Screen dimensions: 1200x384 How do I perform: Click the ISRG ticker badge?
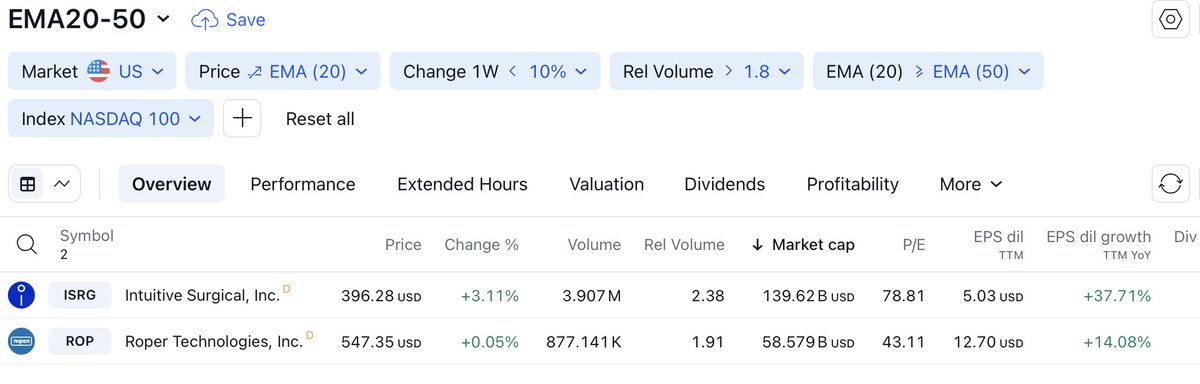click(80, 295)
